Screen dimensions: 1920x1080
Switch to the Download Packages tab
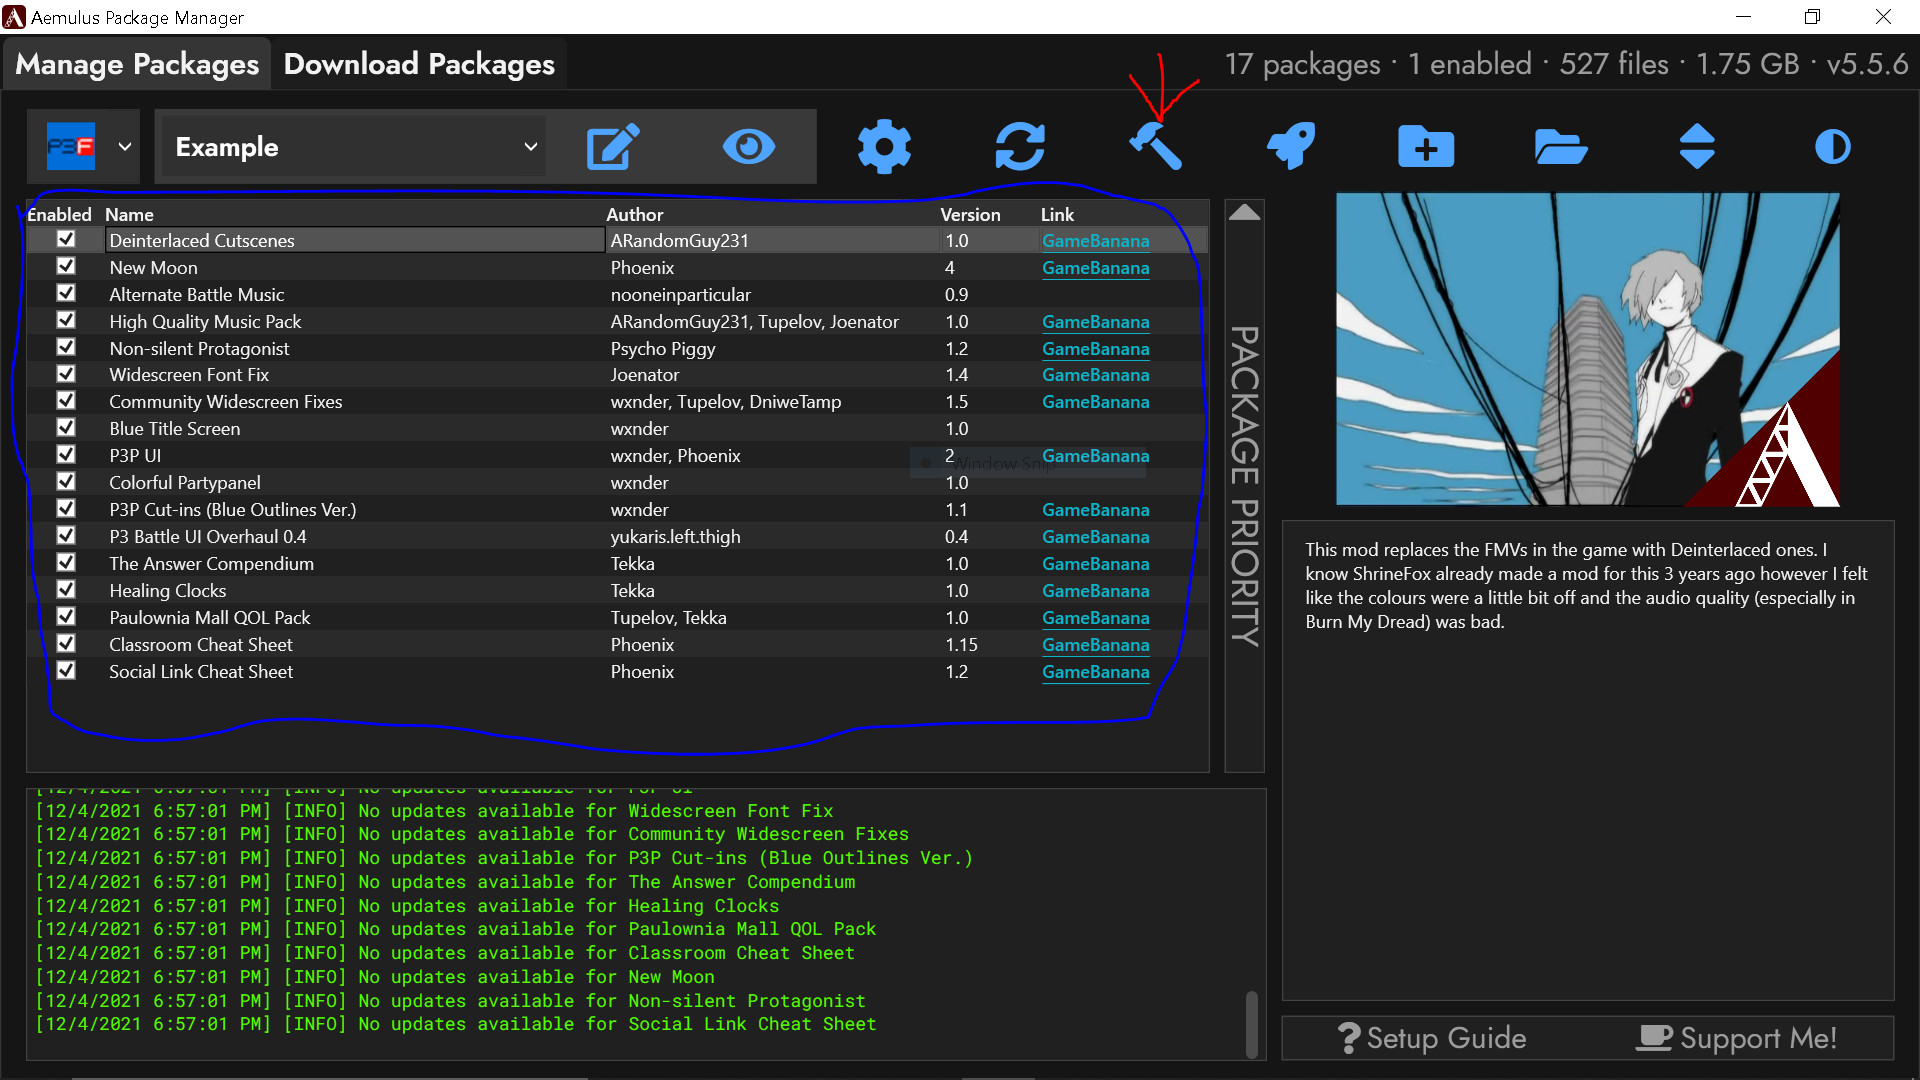click(x=418, y=62)
